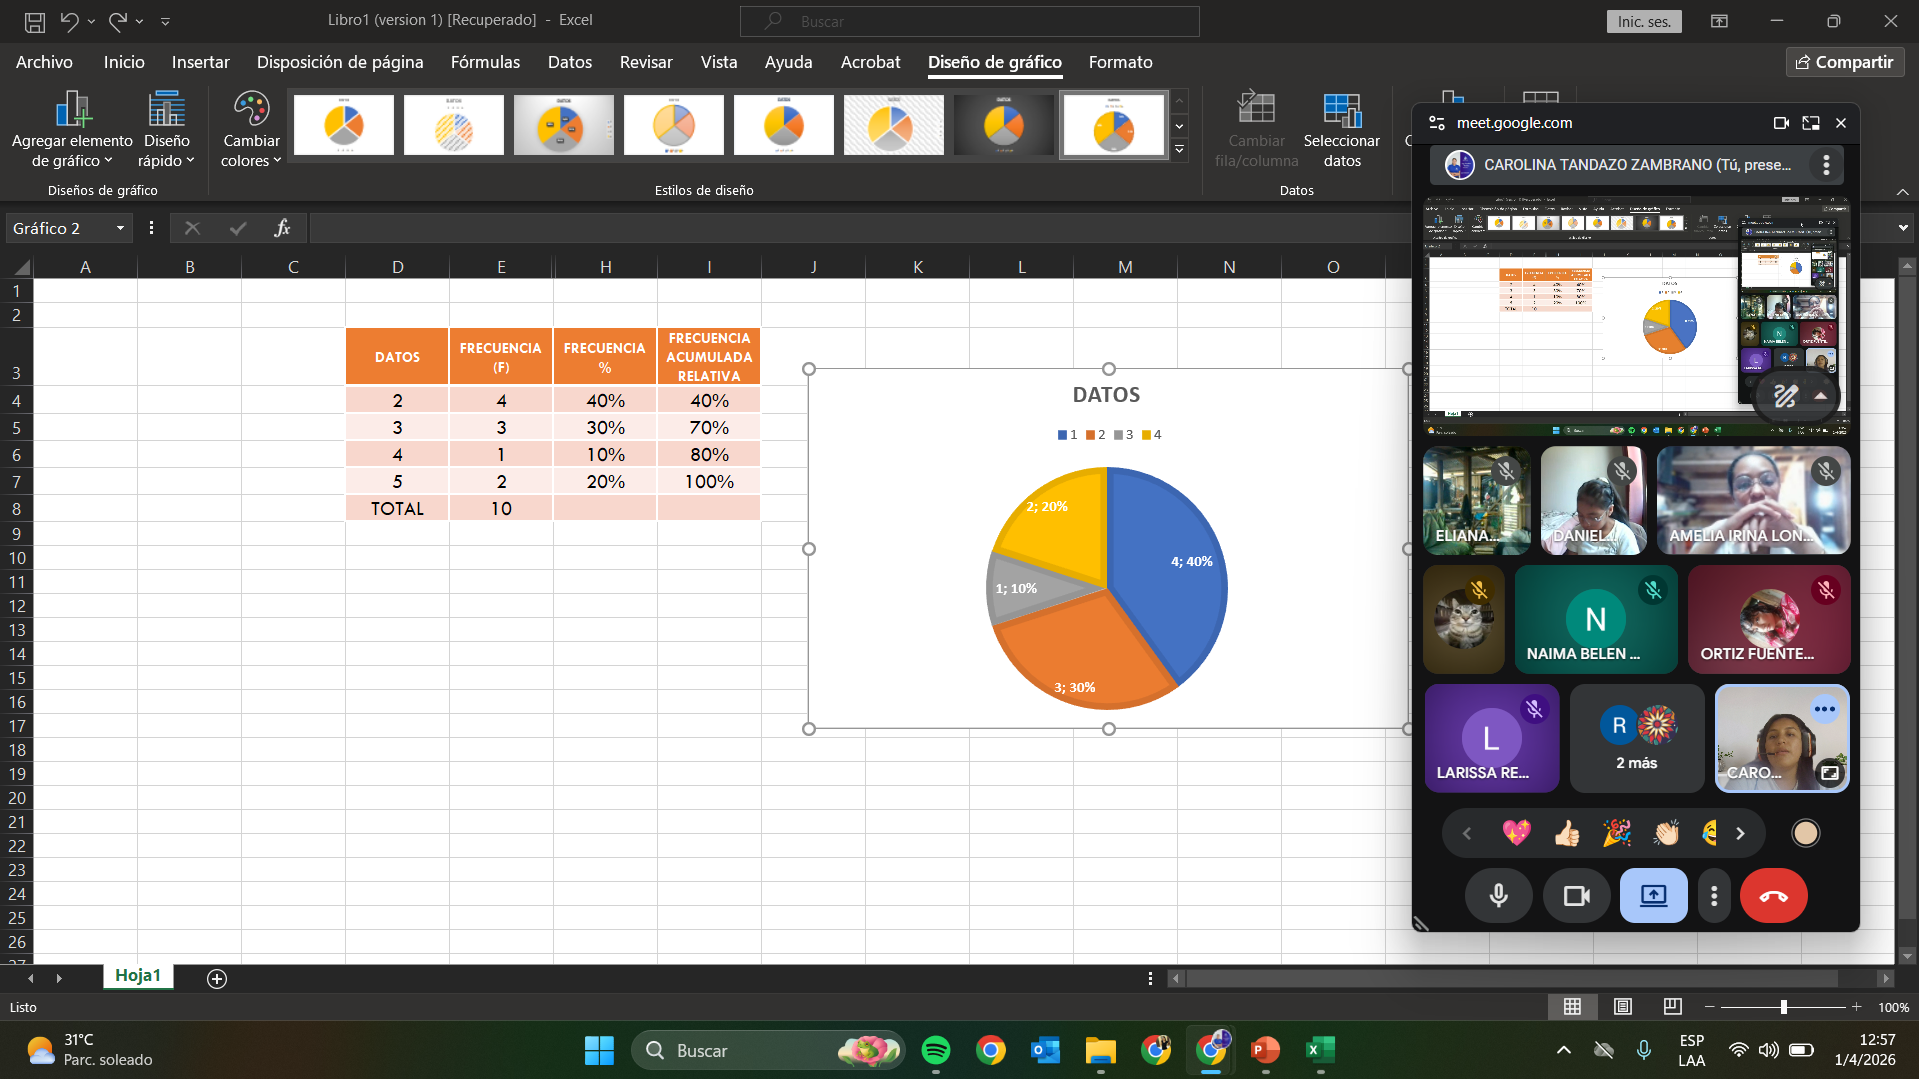Switch to the Formato tab

1120,62
